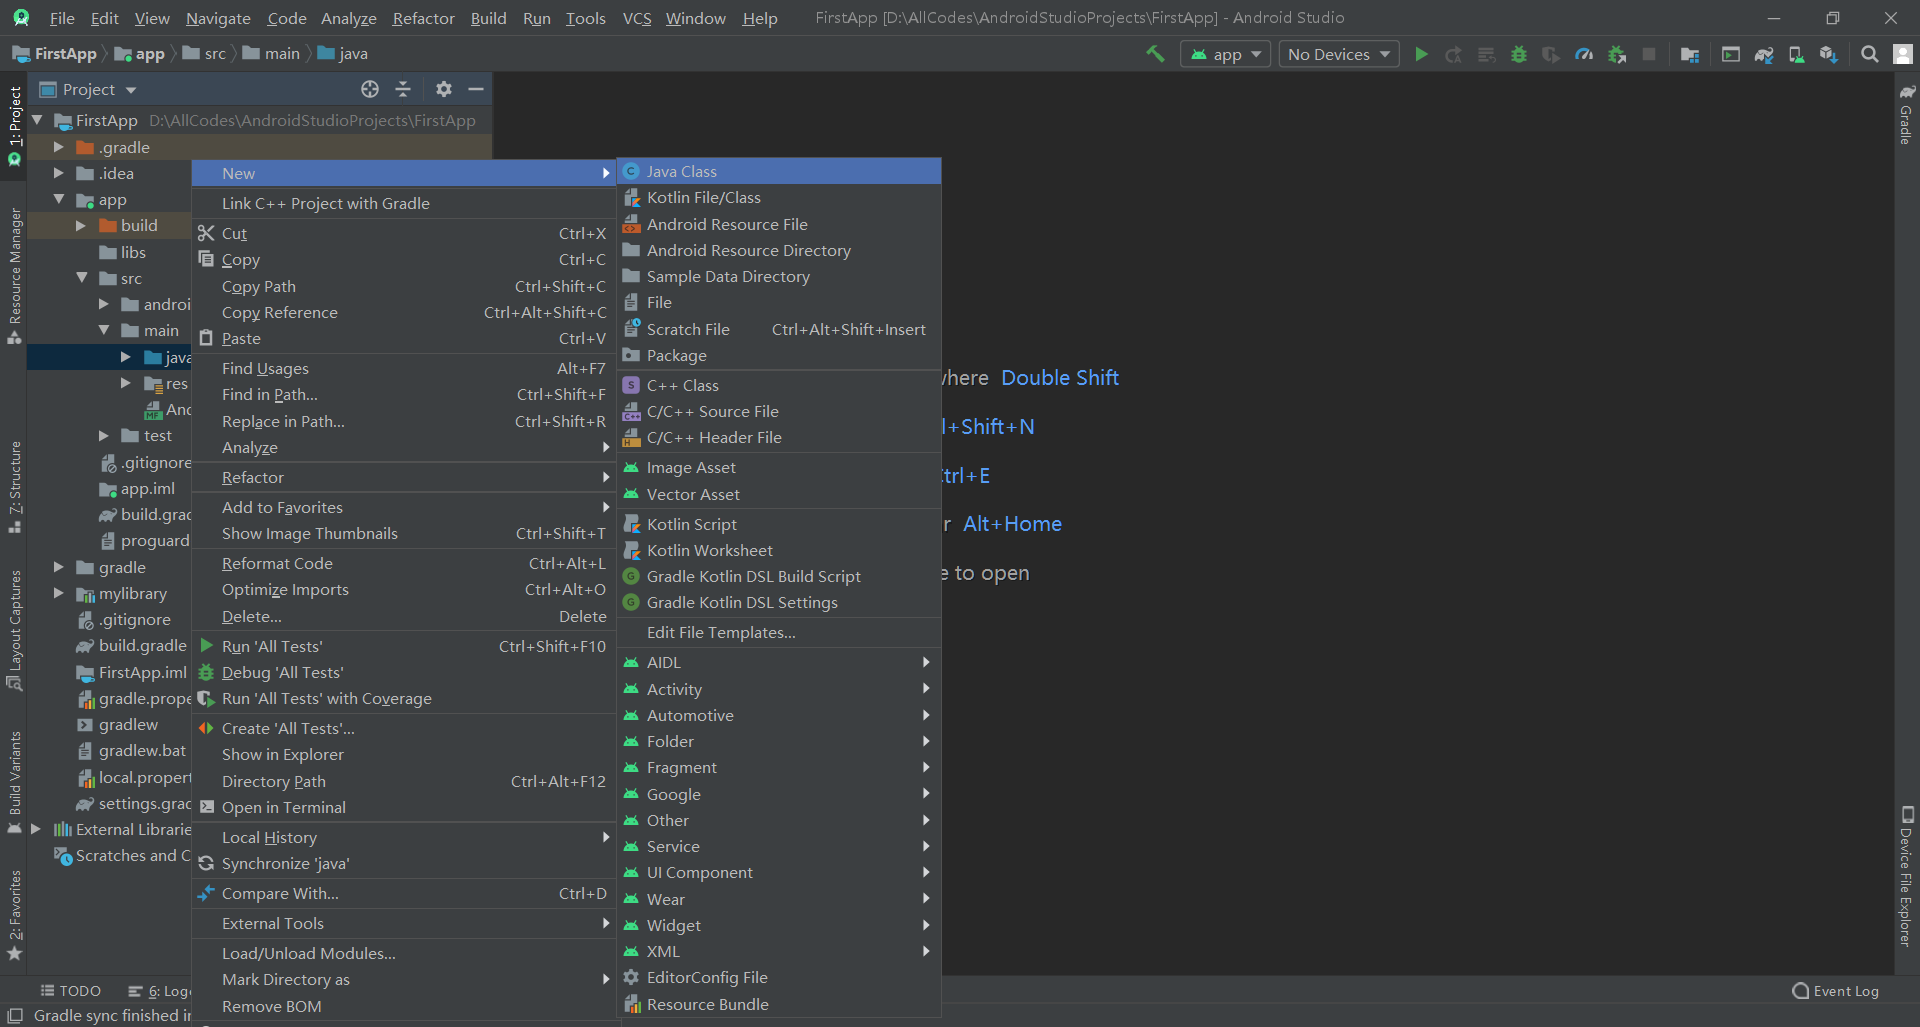
Task: Click FirstApp breadcrumb in navigation bar
Action: tap(56, 54)
